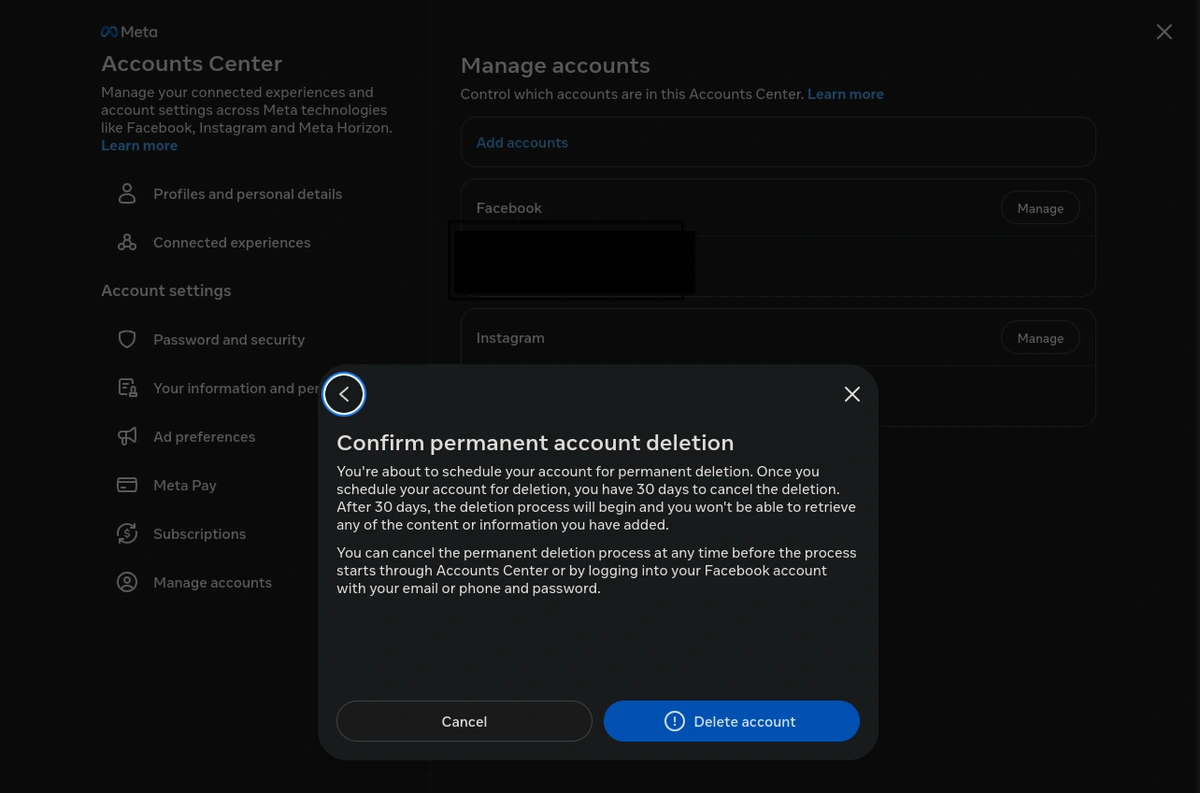Screen dimensions: 1200x793
Task: Close the deletion confirmation dialog with X
Action: coord(852,394)
